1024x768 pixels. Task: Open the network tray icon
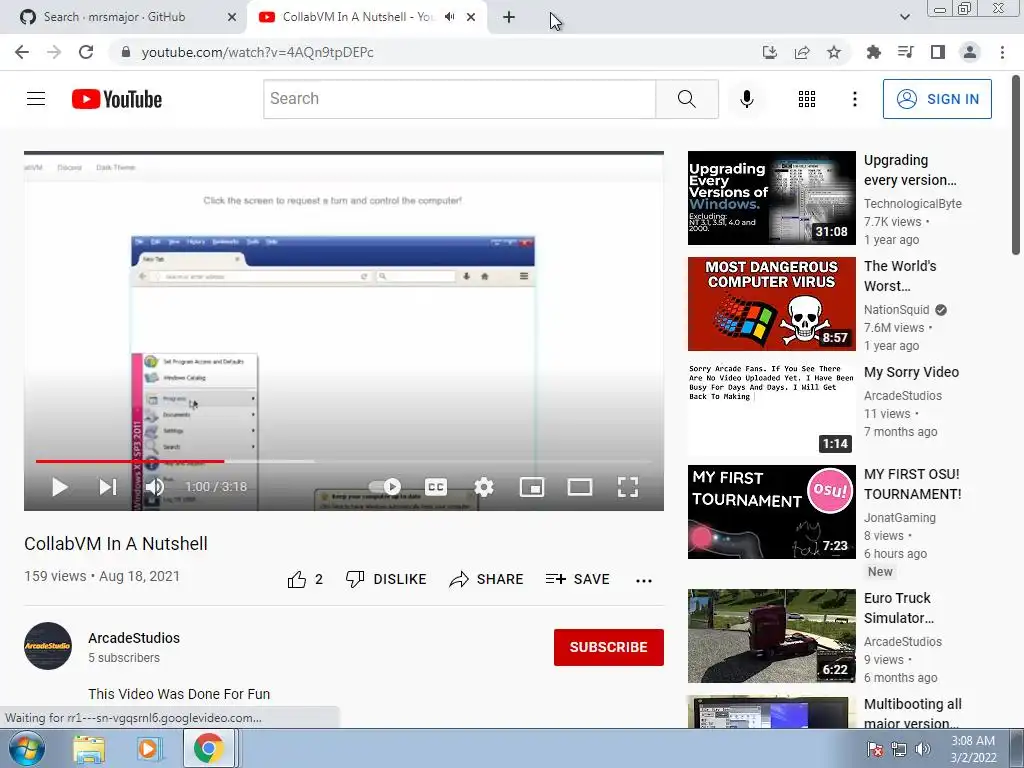tap(899, 750)
